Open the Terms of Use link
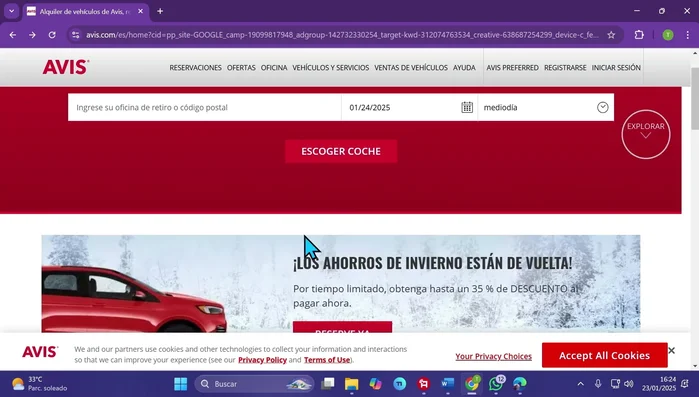 click(x=327, y=360)
